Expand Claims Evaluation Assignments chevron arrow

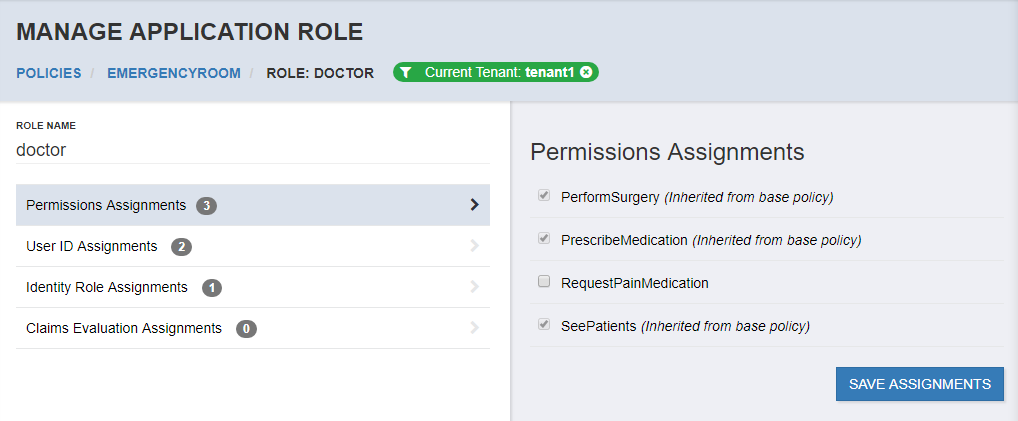[x=475, y=327]
